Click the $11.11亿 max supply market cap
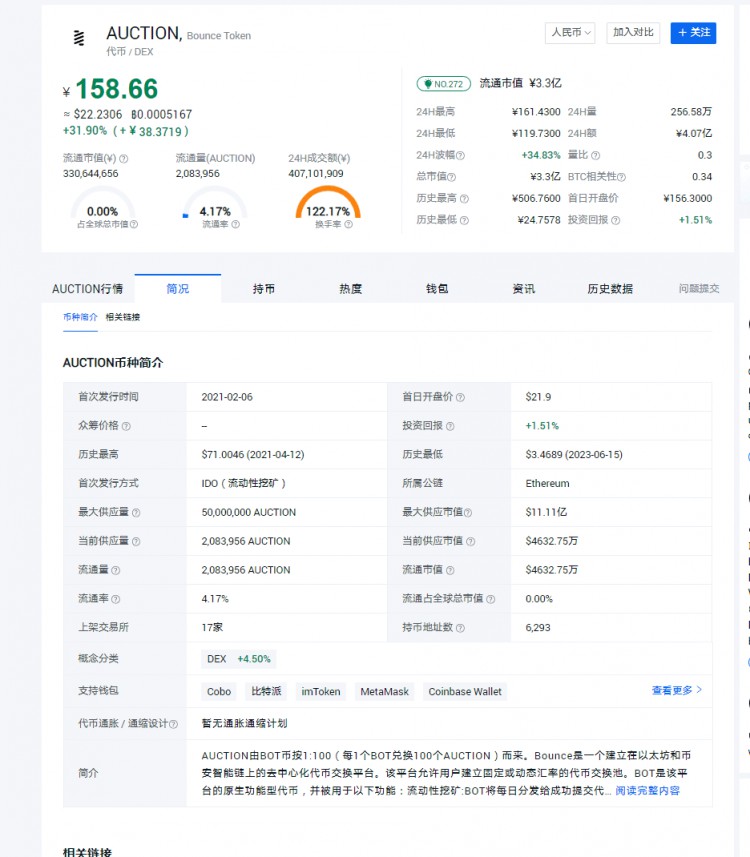The width and height of the screenshot is (750, 857). pyautogui.click(x=546, y=512)
